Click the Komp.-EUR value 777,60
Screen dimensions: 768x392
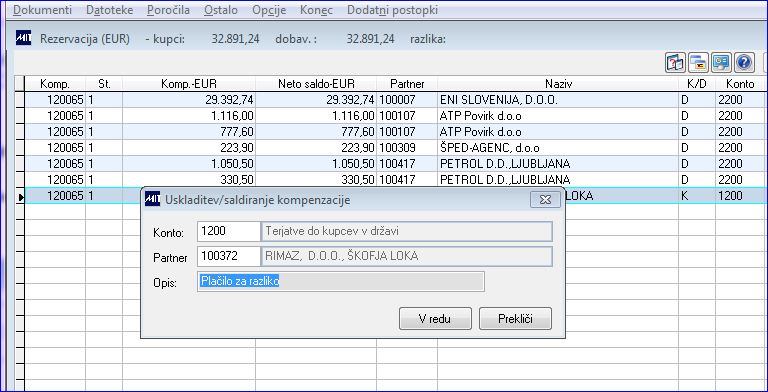tap(189, 132)
